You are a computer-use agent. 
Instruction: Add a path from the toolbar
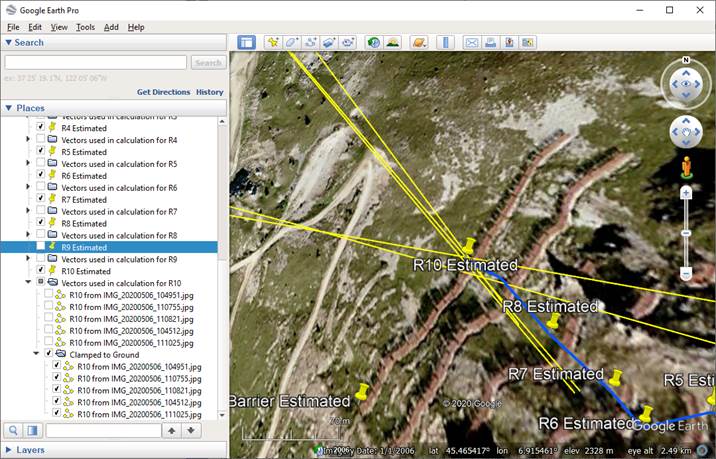click(x=311, y=42)
